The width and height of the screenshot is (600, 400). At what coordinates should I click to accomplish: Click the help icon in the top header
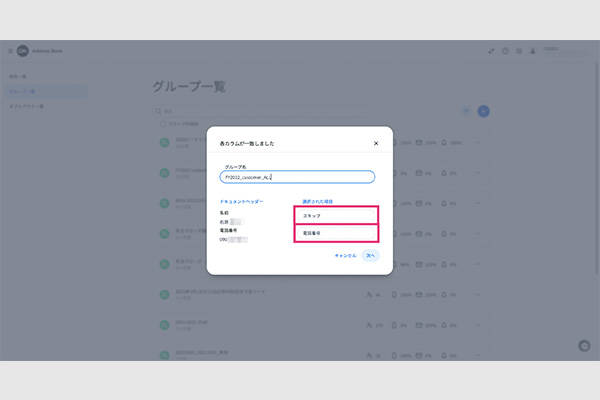pyautogui.click(x=505, y=51)
